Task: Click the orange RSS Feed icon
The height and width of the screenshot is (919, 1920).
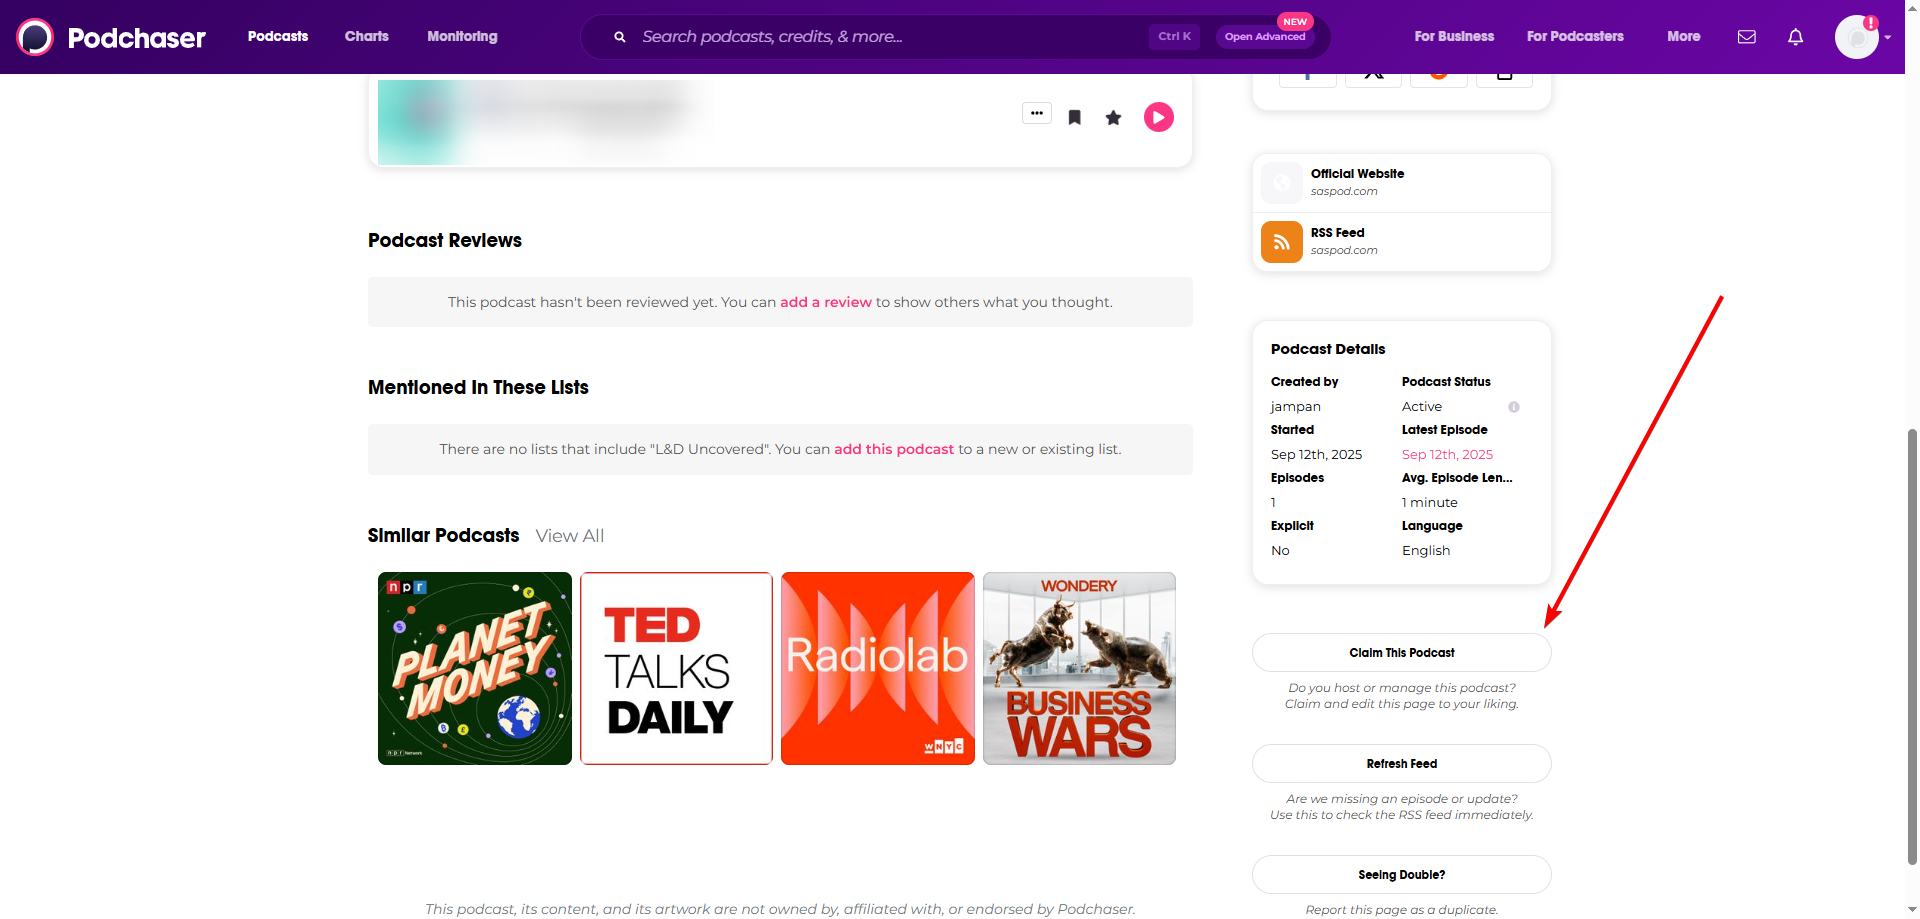Action: click(x=1281, y=242)
